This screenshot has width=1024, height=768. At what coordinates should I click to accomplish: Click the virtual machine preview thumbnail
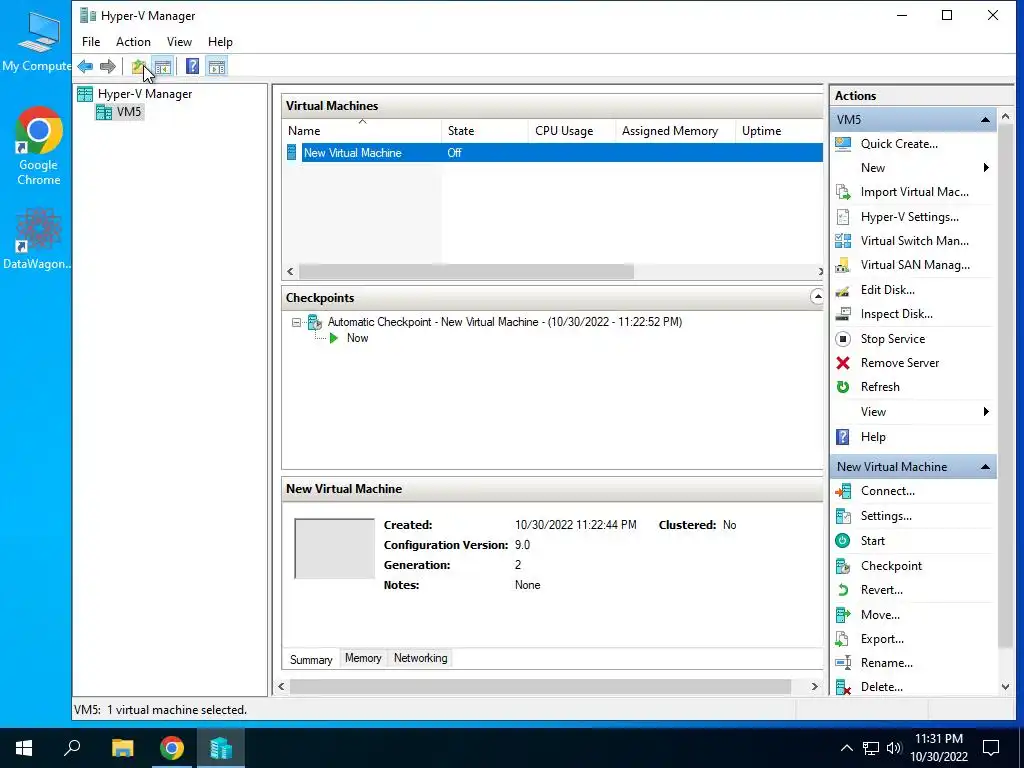334,549
